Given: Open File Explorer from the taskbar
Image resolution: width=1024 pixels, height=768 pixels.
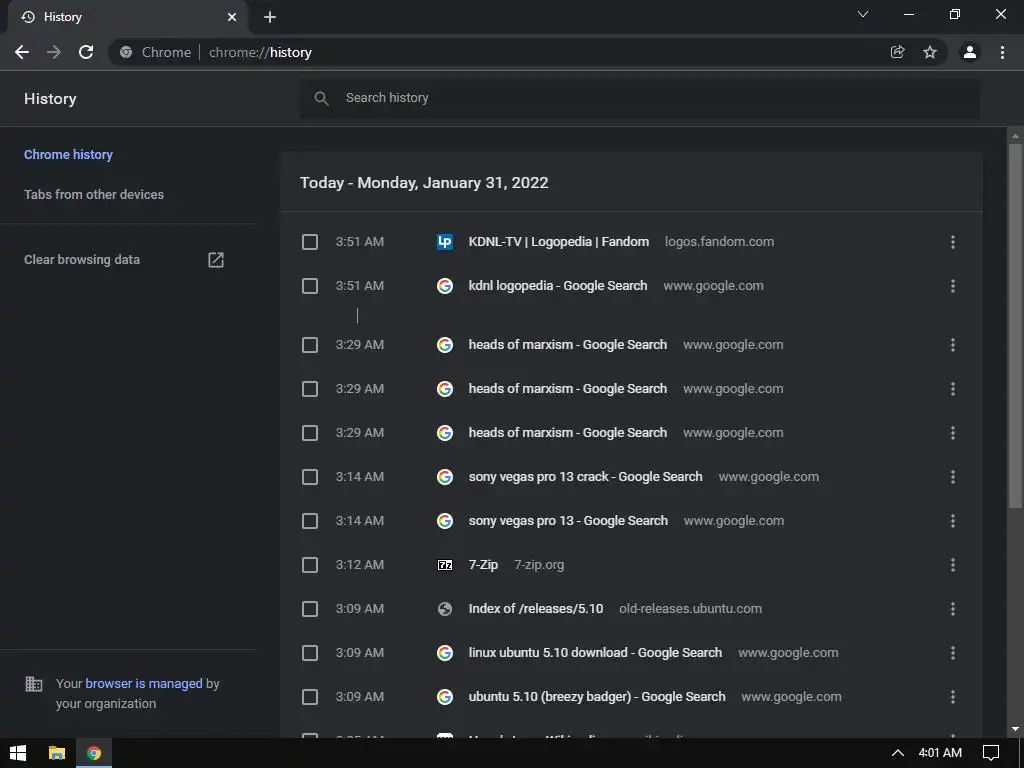Looking at the screenshot, I should (x=57, y=753).
